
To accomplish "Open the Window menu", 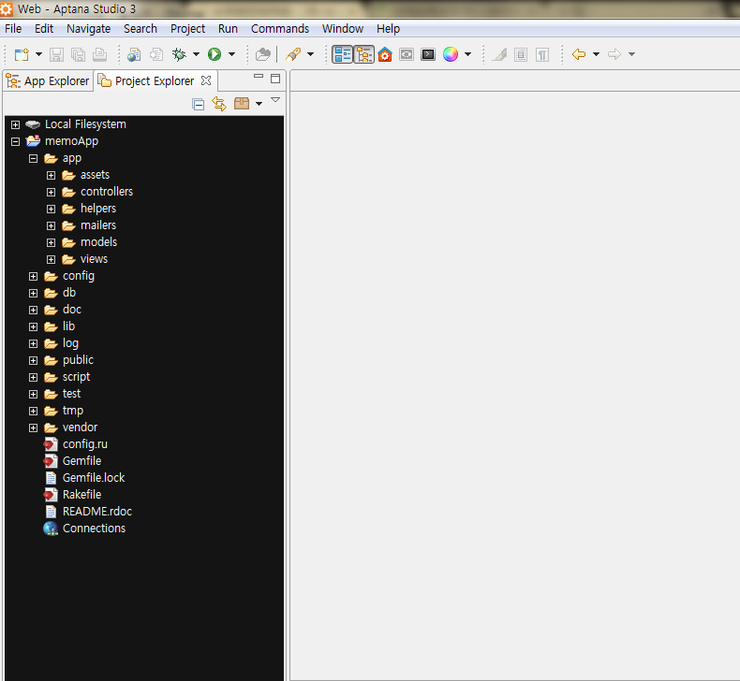I will pyautogui.click(x=343, y=29).
